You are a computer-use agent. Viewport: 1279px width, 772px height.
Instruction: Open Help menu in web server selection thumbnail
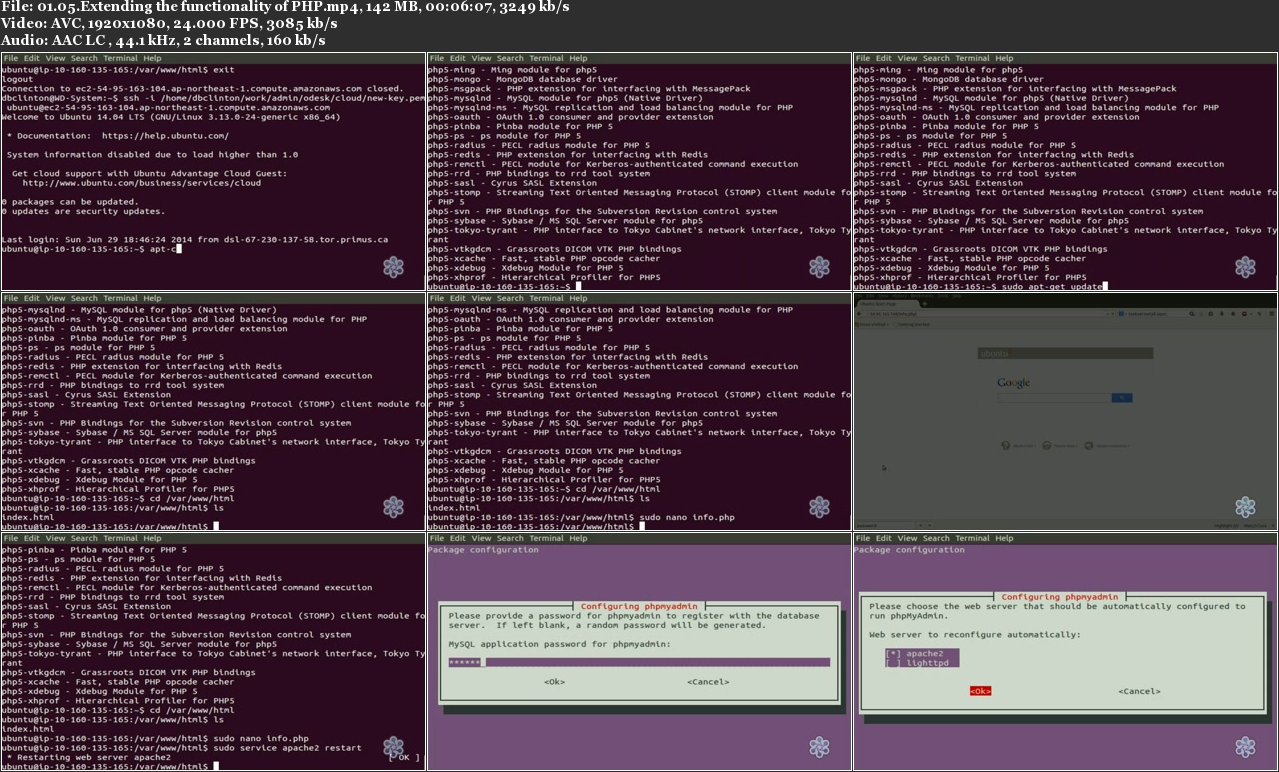pyautogui.click(x=1003, y=539)
